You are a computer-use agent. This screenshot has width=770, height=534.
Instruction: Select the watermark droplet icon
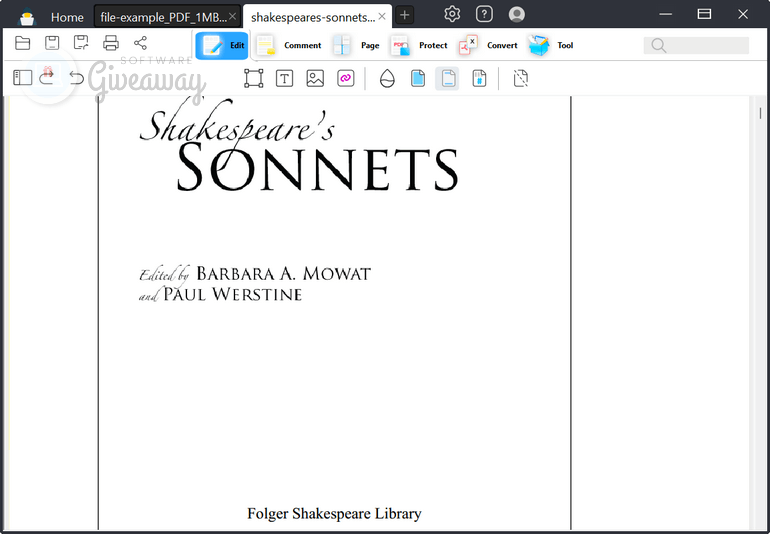point(387,79)
